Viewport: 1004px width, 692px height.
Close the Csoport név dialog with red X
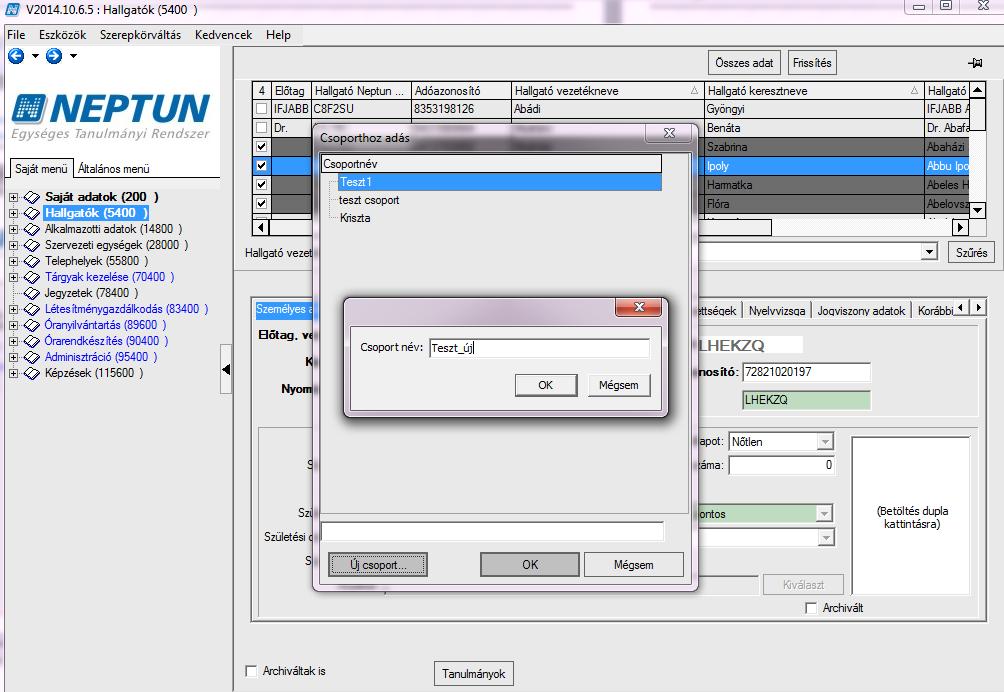coord(638,307)
